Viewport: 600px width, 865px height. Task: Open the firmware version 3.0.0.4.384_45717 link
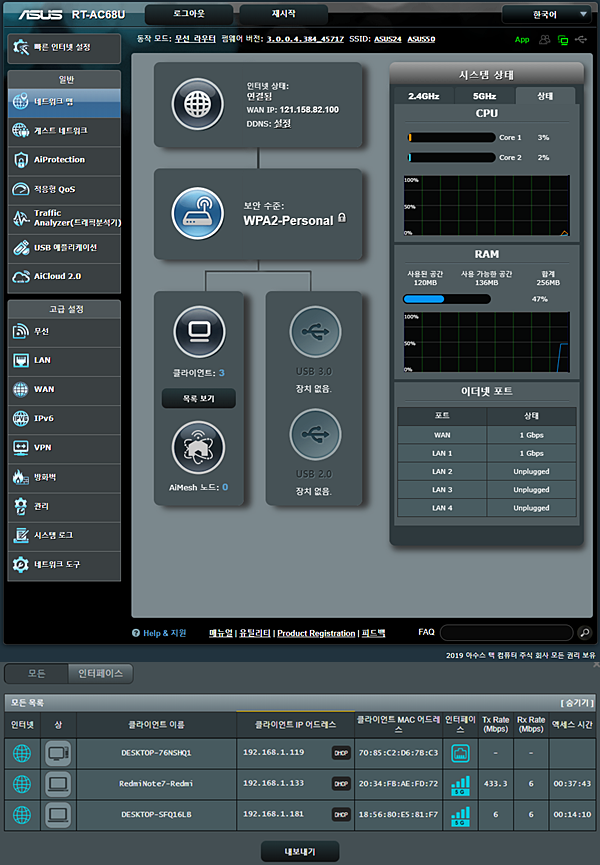pos(305,39)
